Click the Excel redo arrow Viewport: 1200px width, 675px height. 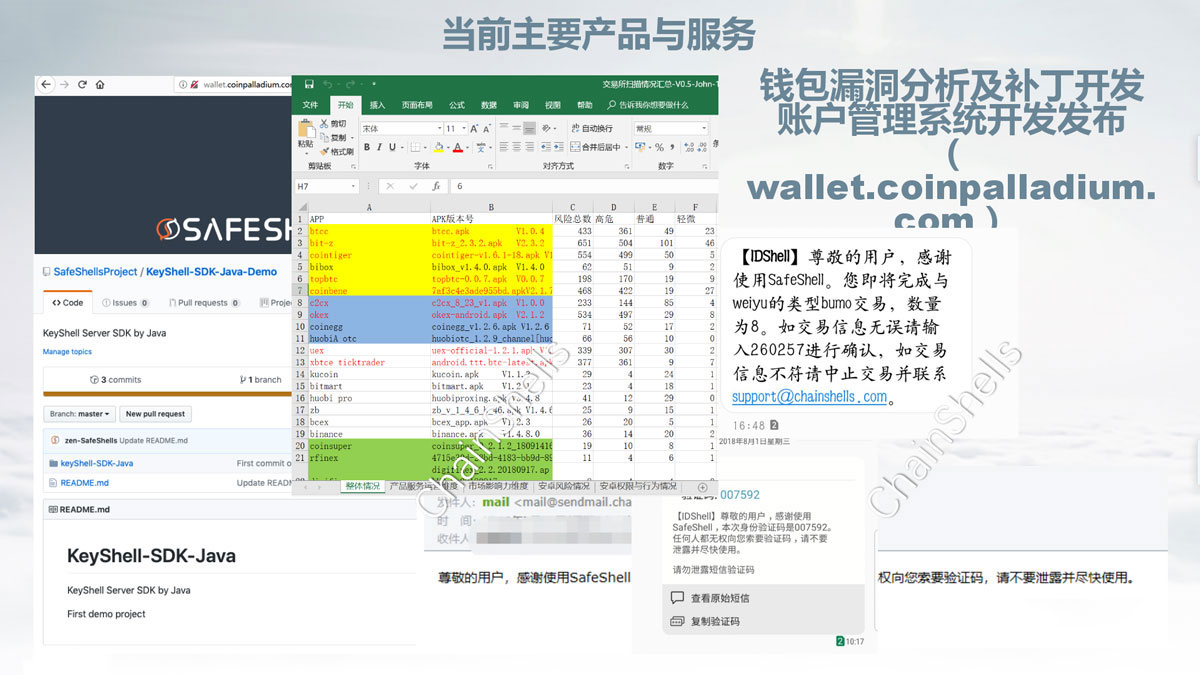point(351,84)
